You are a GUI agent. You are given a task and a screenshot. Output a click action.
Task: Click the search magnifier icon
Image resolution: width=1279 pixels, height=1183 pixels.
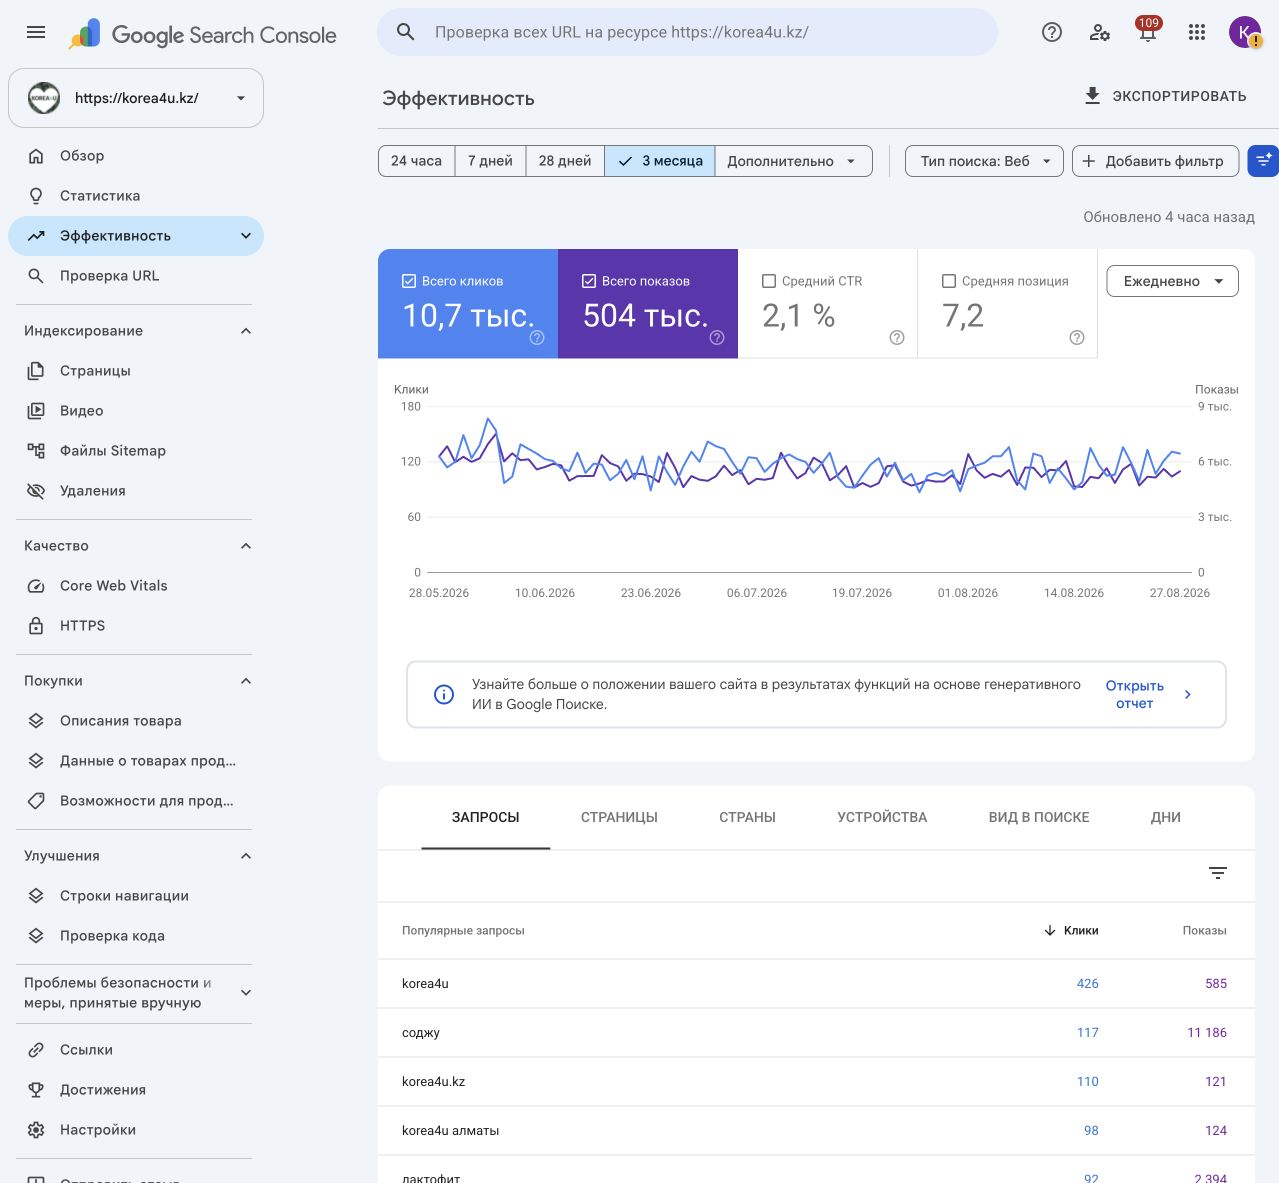(x=406, y=32)
